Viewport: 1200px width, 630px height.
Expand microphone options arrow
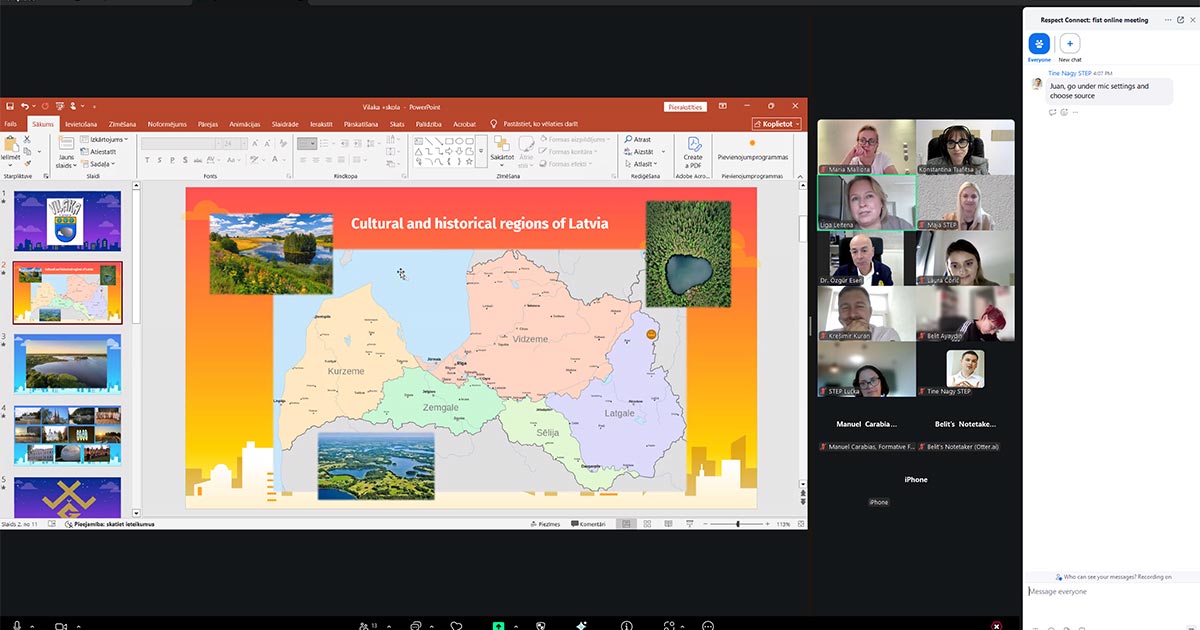pos(32,625)
